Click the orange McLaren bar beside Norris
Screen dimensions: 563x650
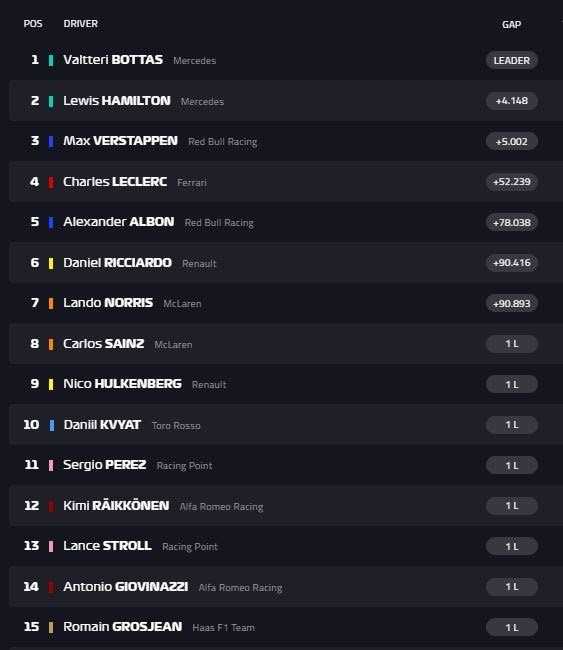pos(51,303)
